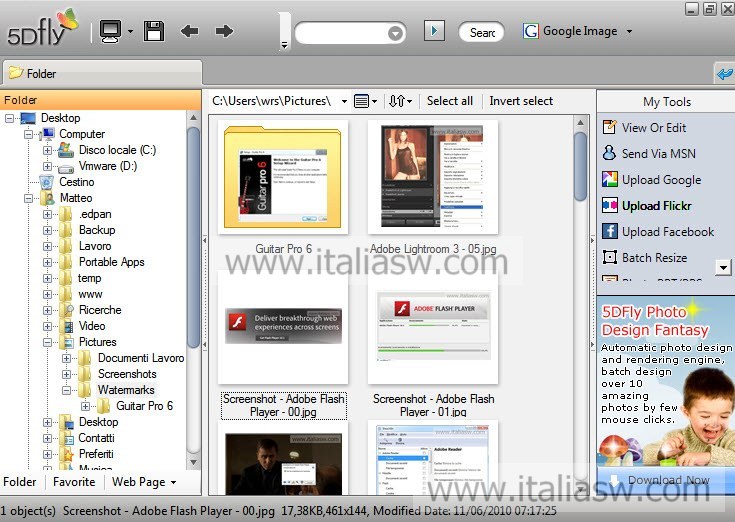Expand the Backup folder node
735x522 pixels.
point(47,230)
